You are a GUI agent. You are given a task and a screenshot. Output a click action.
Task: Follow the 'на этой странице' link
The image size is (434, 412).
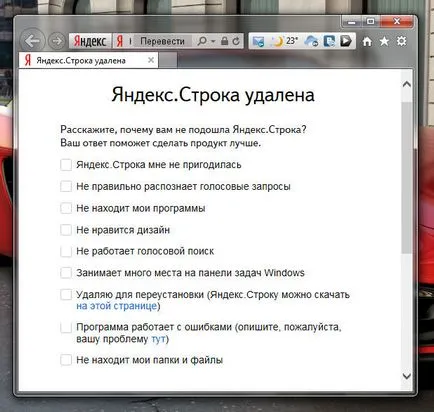(x=116, y=306)
